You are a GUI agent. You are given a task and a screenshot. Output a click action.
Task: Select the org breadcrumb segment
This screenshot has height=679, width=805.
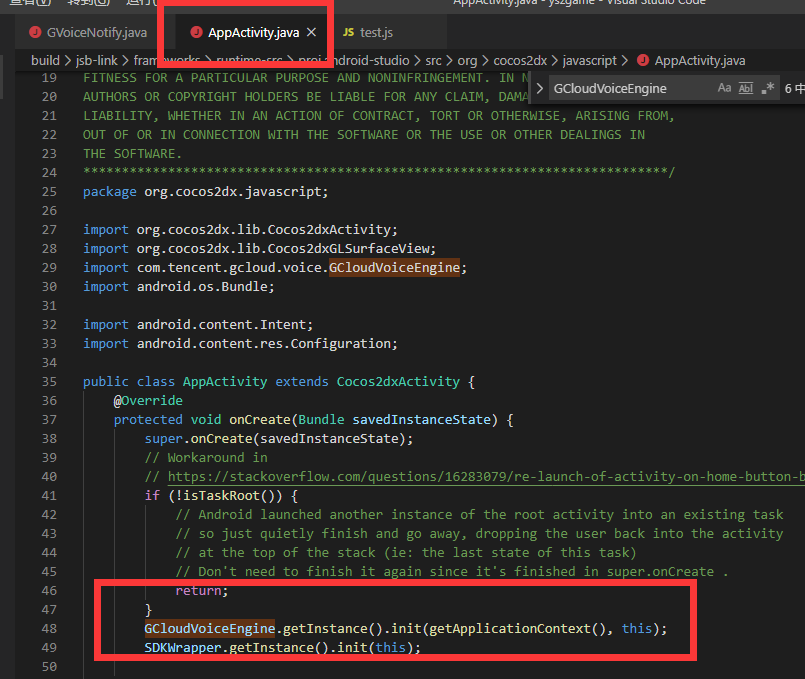click(467, 61)
